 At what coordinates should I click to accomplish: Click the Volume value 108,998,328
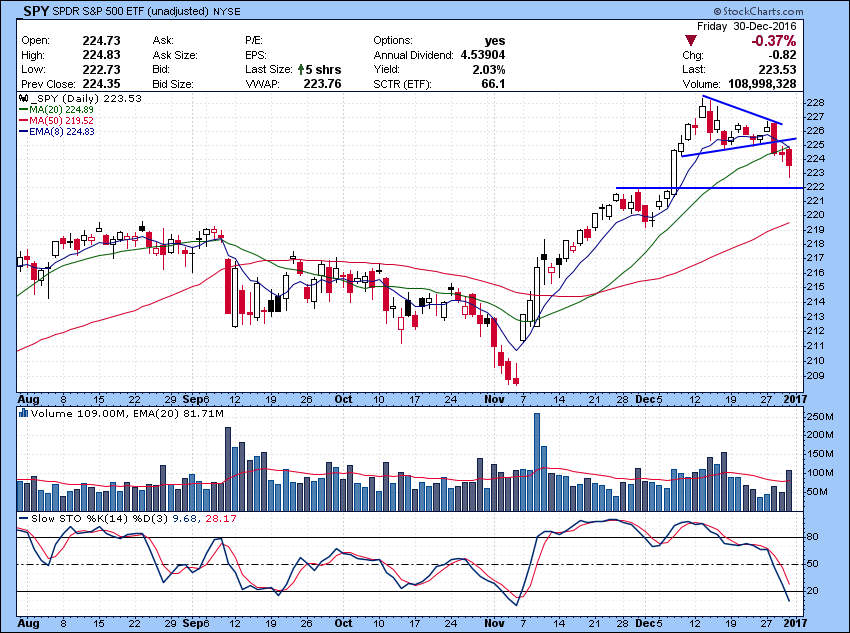coord(761,84)
